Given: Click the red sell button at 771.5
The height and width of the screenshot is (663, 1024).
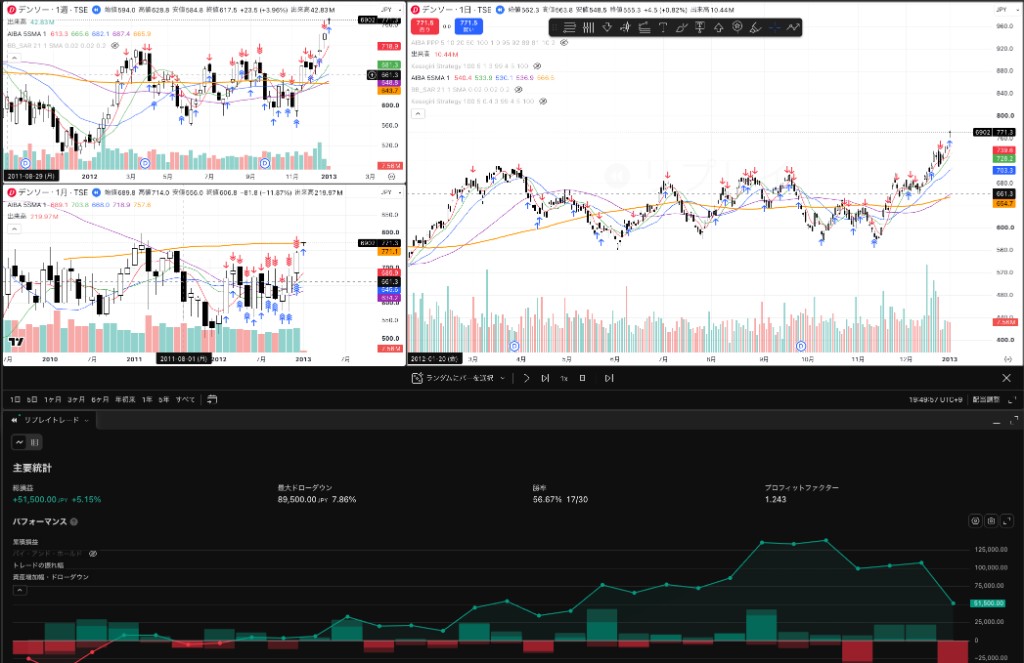Looking at the screenshot, I should tap(424, 26).
